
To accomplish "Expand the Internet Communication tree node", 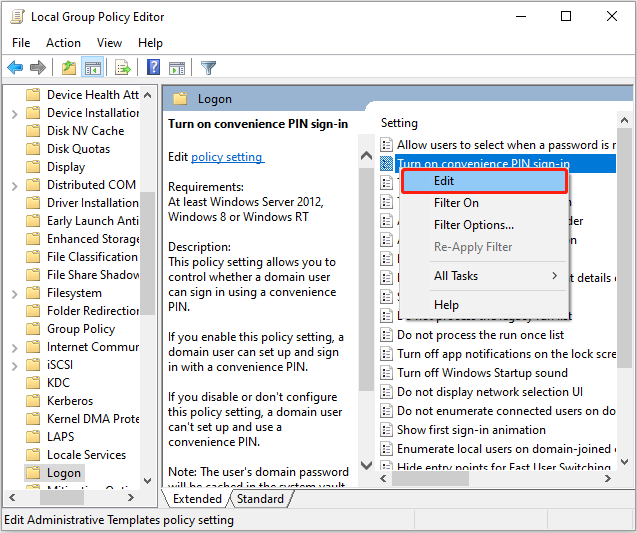I will [15, 347].
